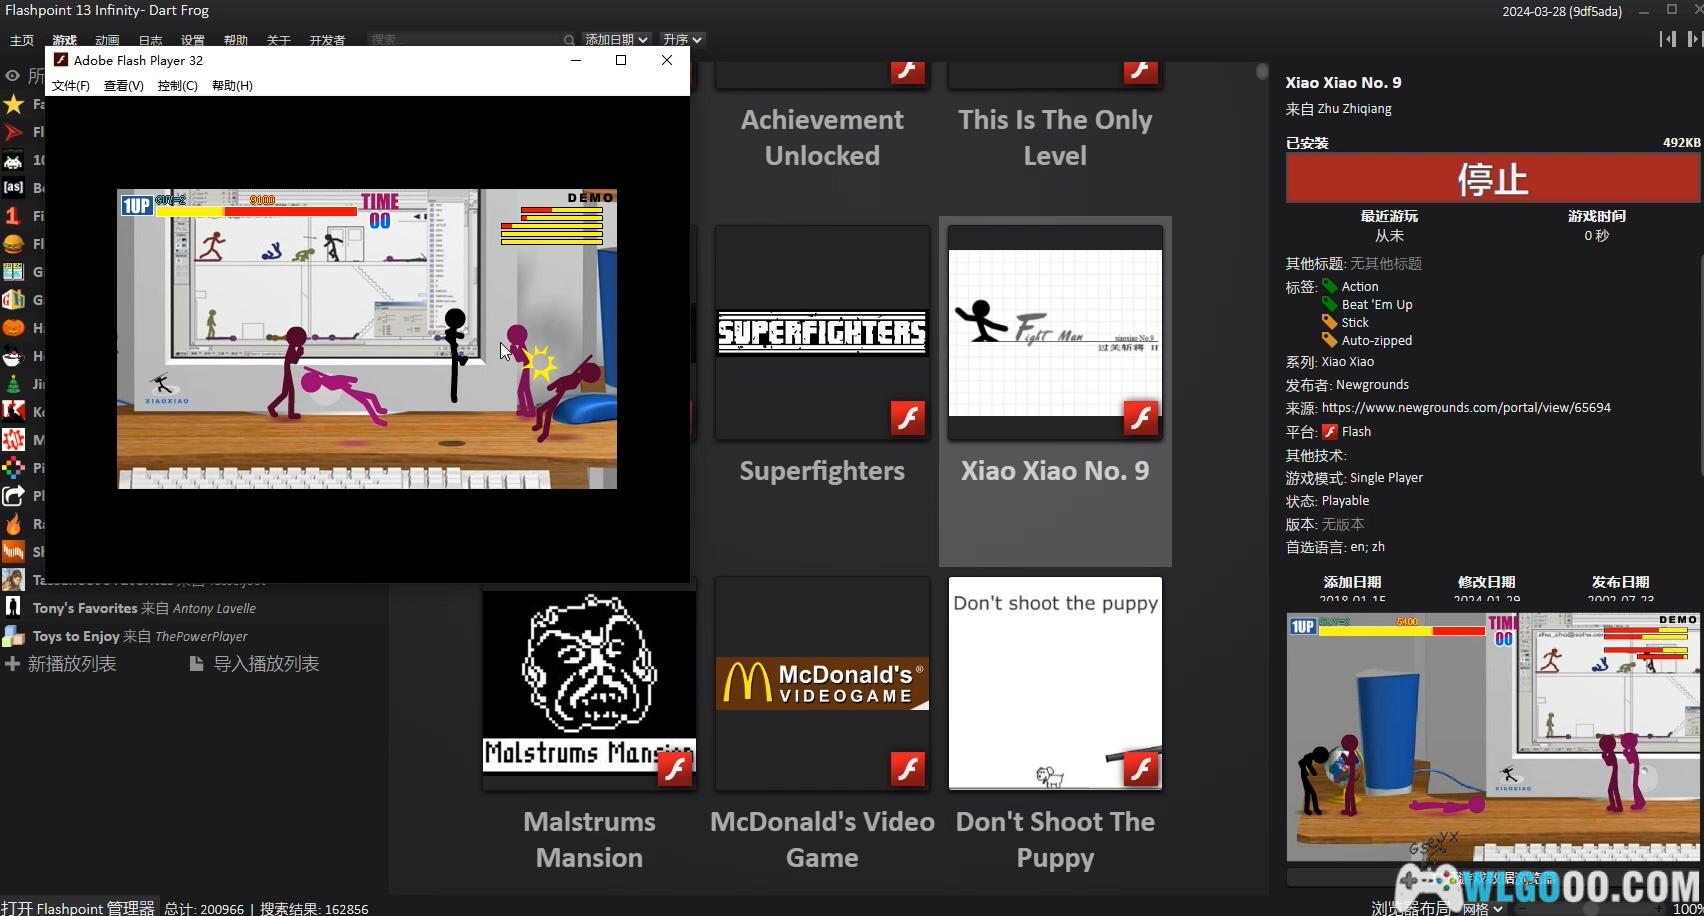The height and width of the screenshot is (916, 1704).
Task: Select the flame playlist icon
Action: coord(13,523)
